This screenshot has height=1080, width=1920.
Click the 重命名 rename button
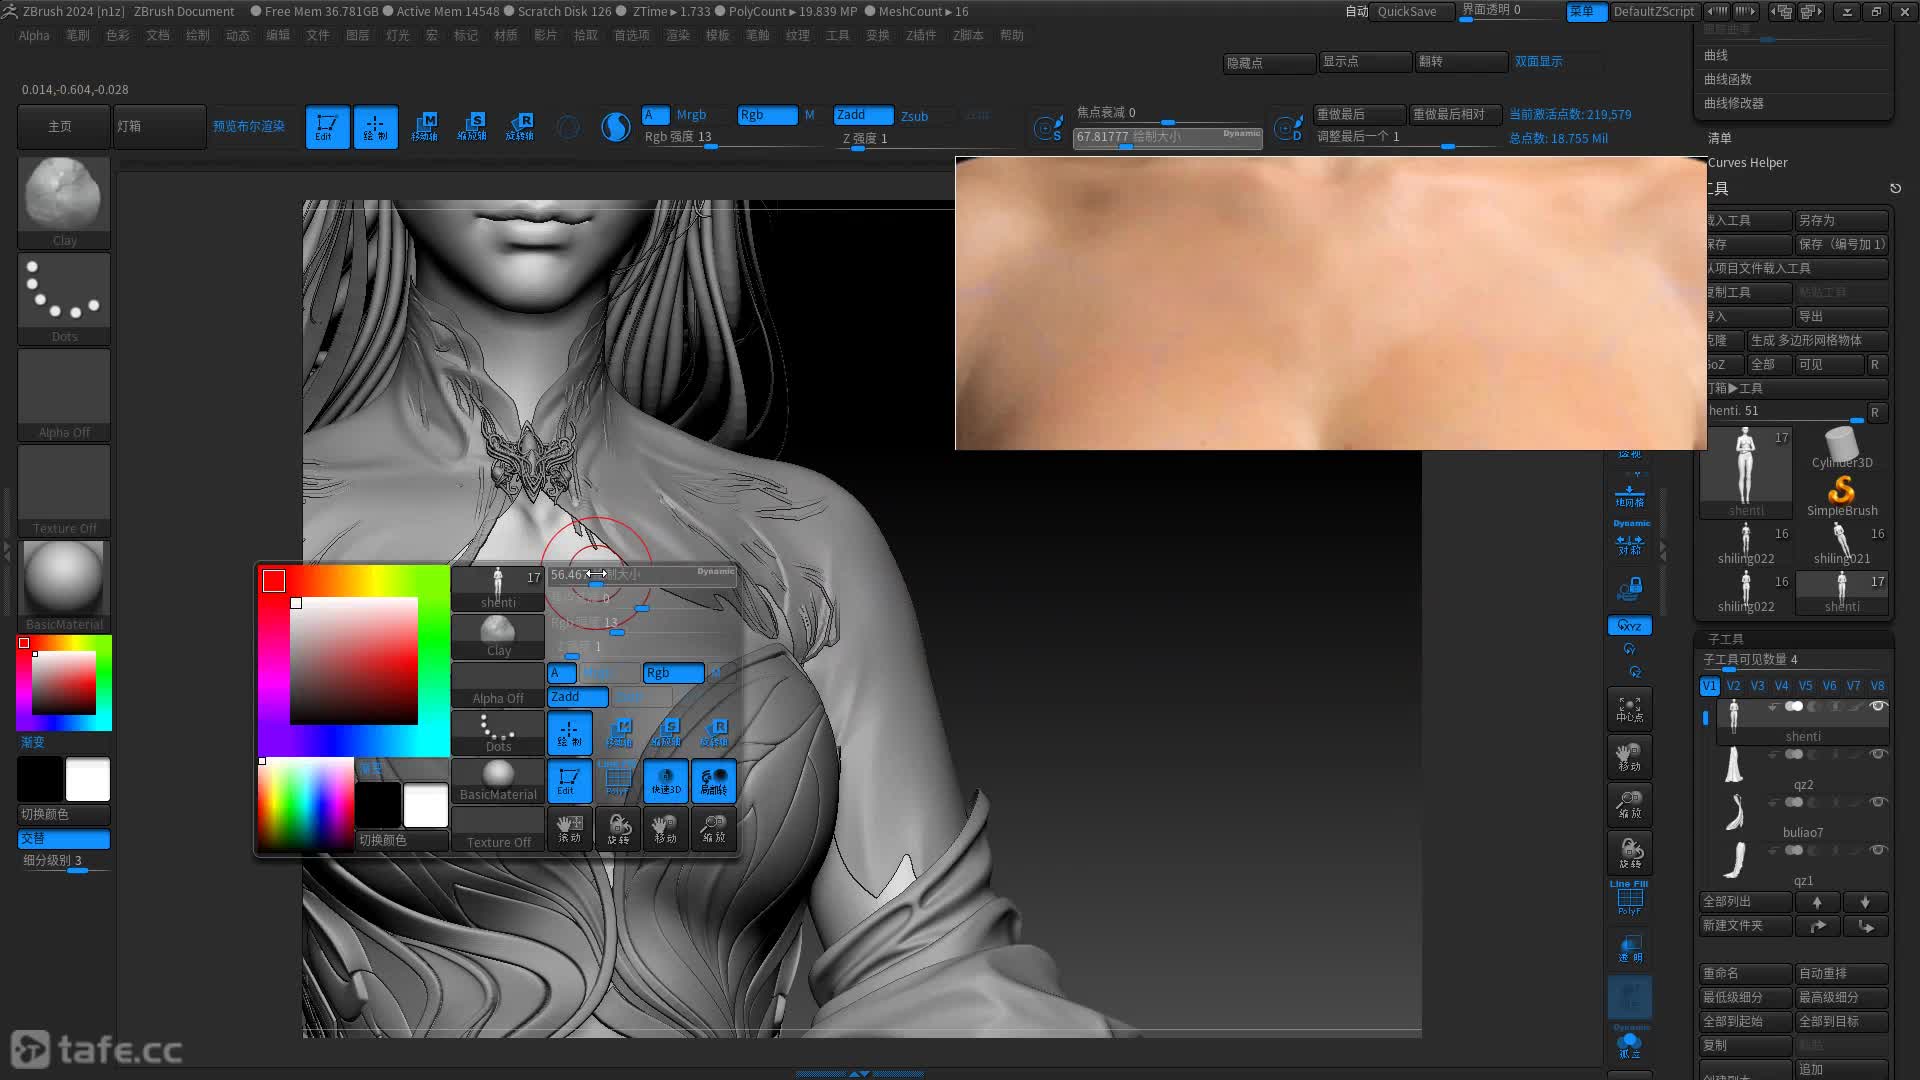(x=1746, y=974)
